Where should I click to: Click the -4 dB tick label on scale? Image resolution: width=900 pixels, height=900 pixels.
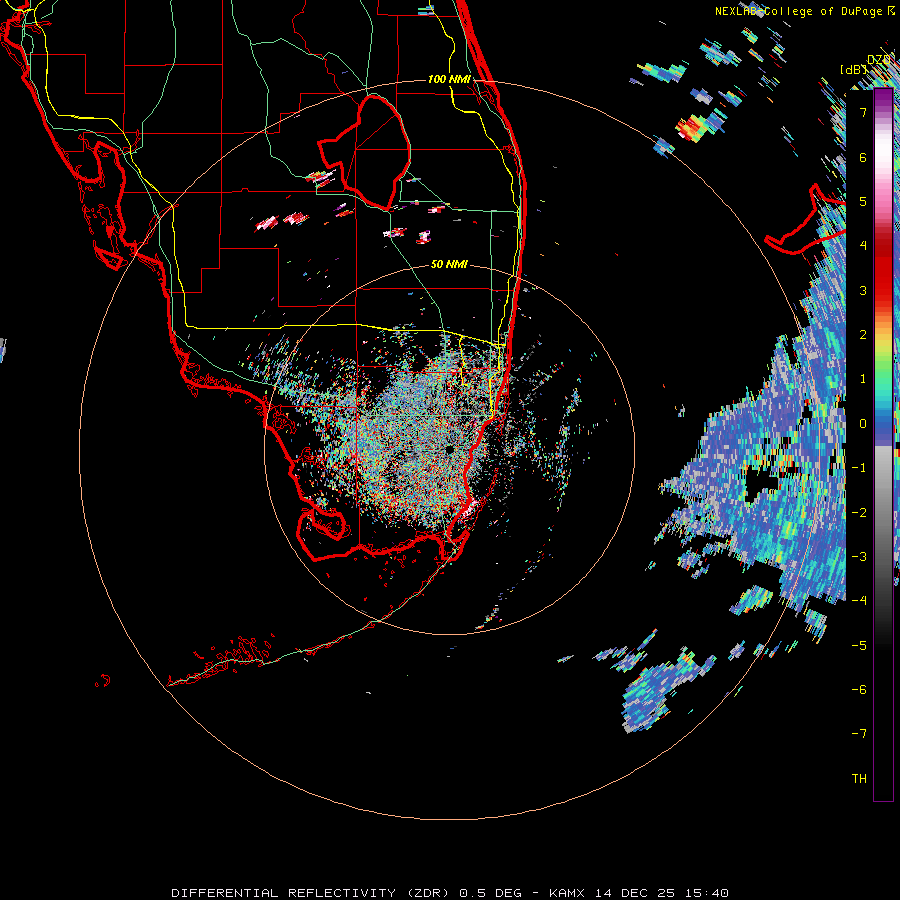click(859, 600)
